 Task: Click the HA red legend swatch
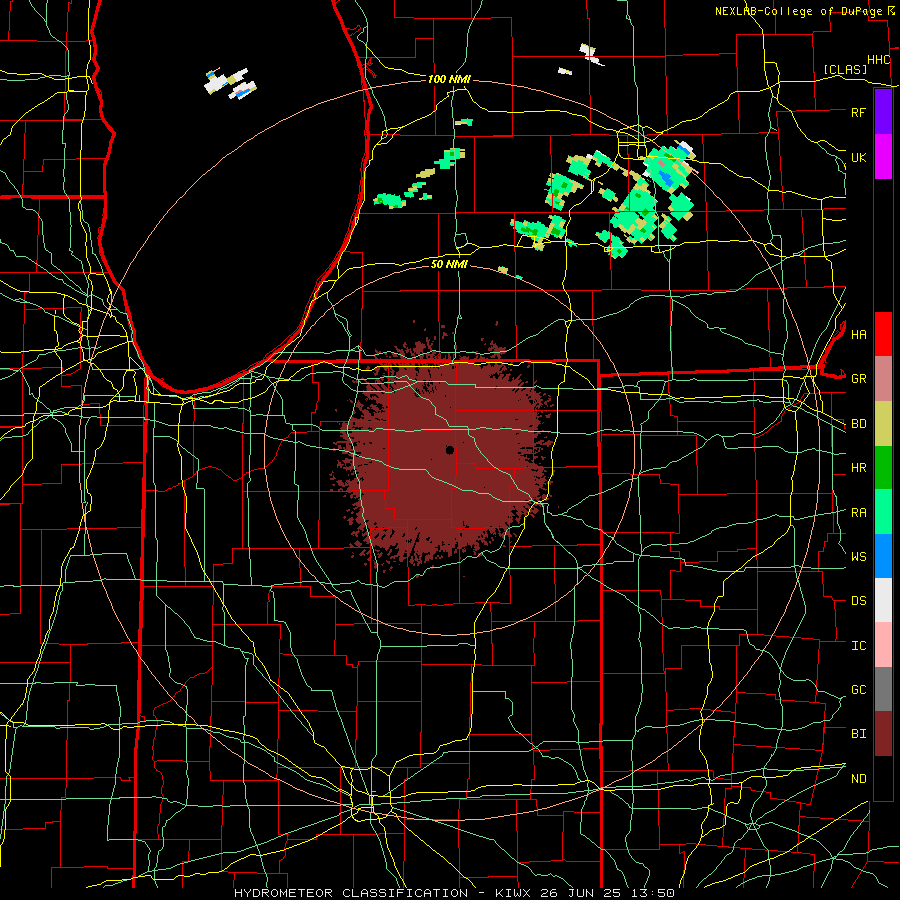[x=883, y=334]
